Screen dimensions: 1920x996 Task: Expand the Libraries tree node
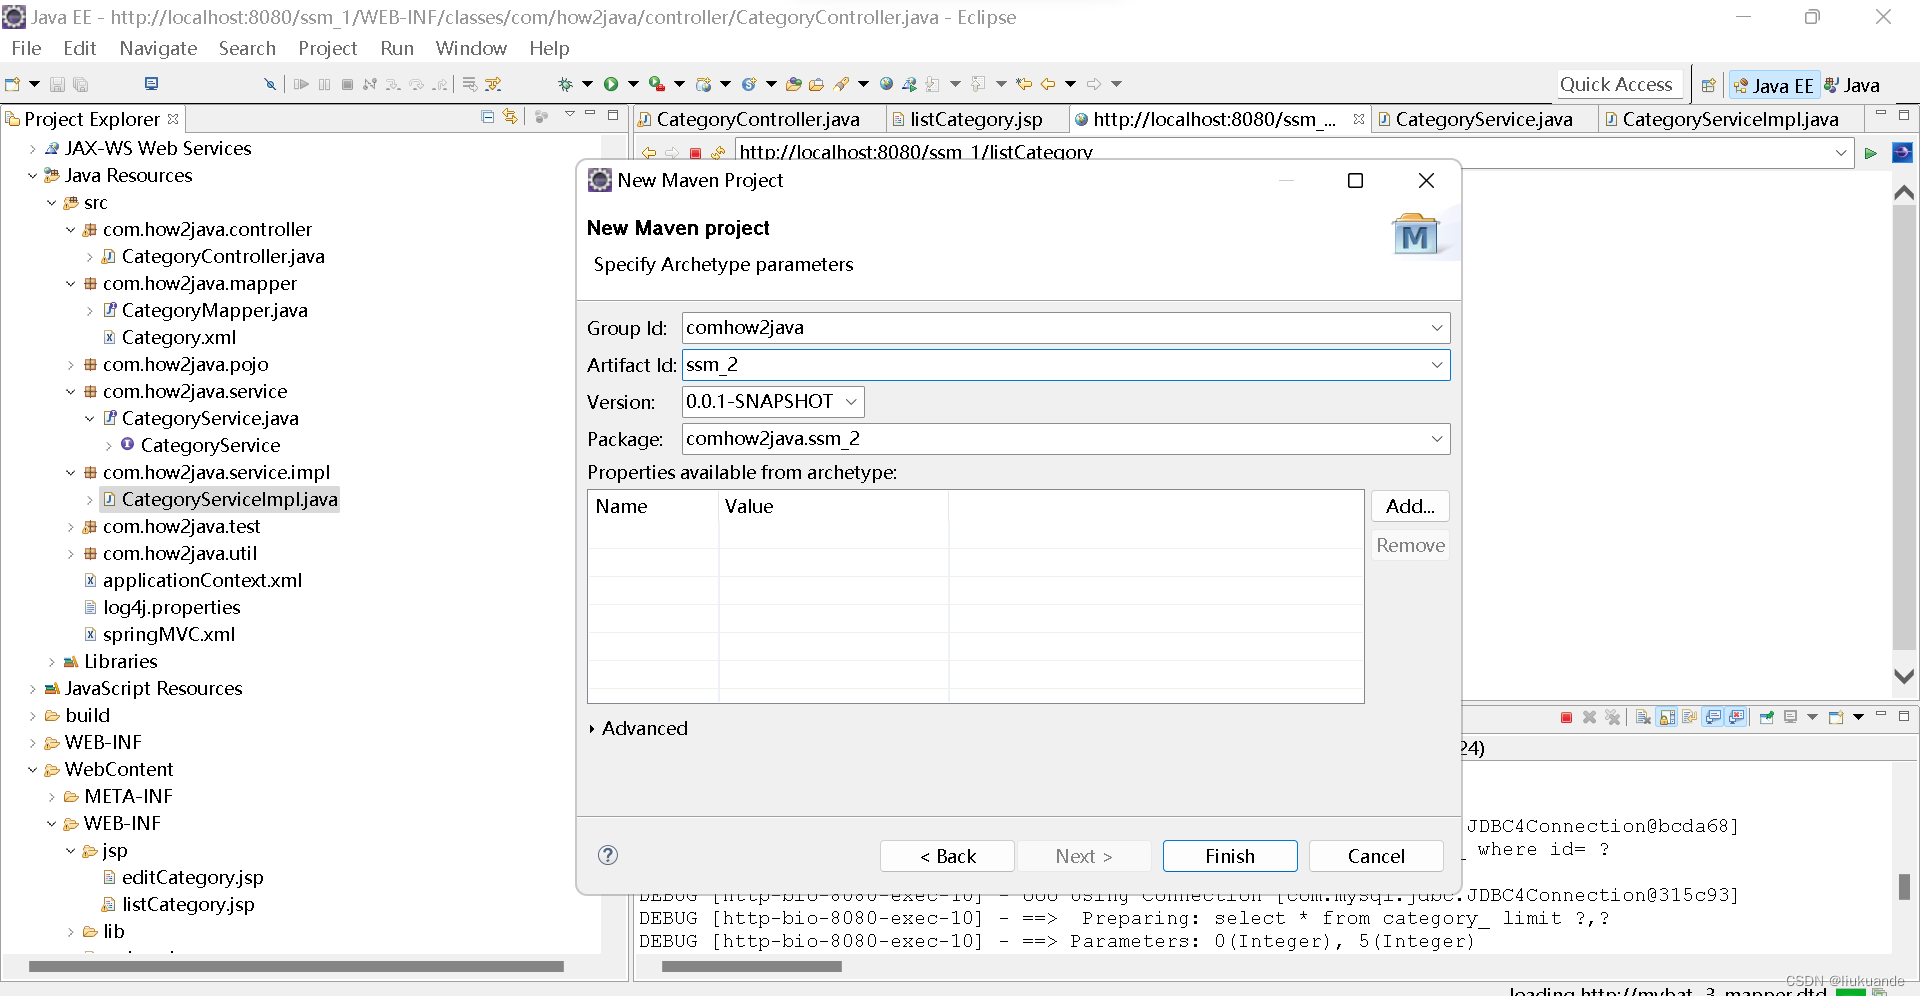[52, 662]
